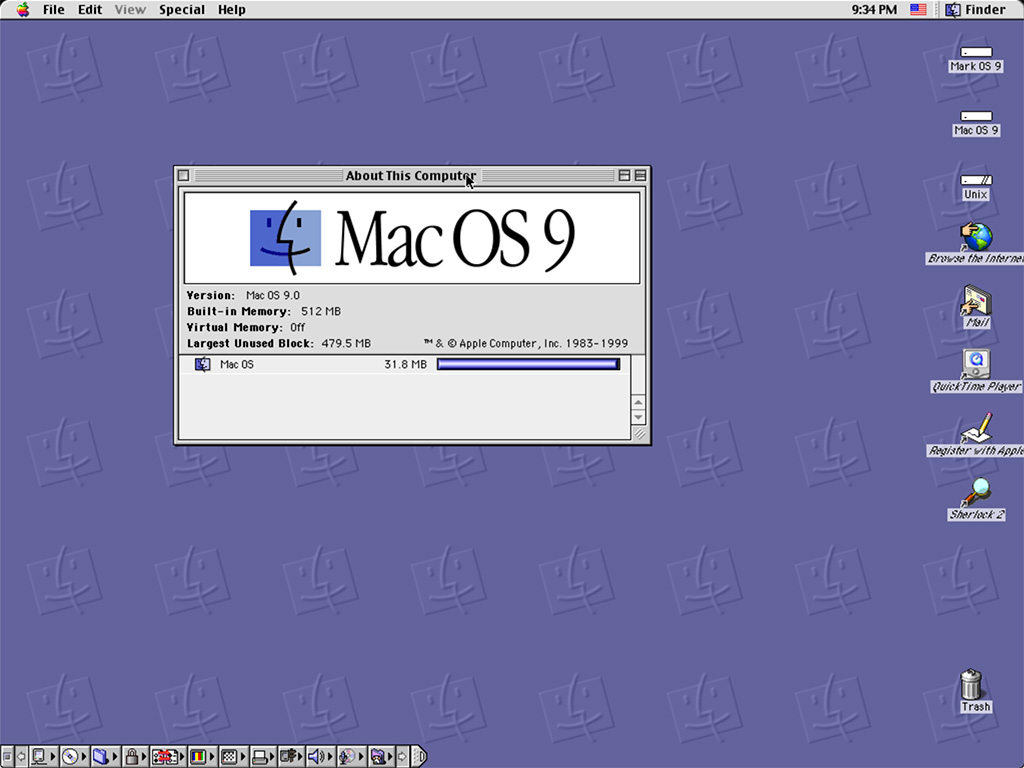Image resolution: width=1024 pixels, height=768 pixels.
Task: Open the Sound source microphone module
Action: point(351,757)
